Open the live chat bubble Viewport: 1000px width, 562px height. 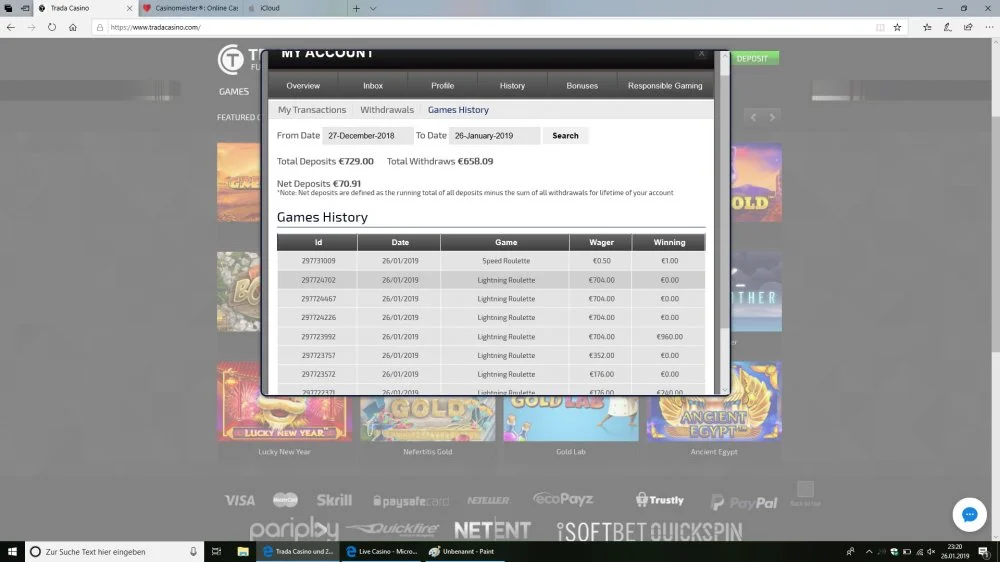pos(969,514)
